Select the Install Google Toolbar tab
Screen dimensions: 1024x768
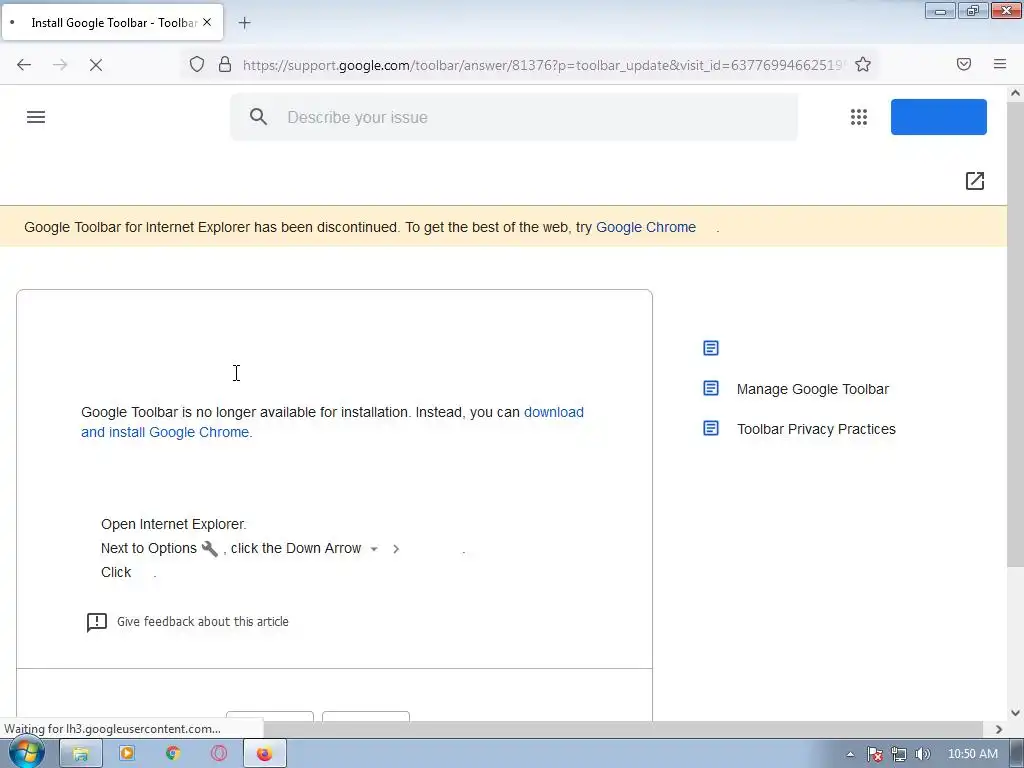112,22
